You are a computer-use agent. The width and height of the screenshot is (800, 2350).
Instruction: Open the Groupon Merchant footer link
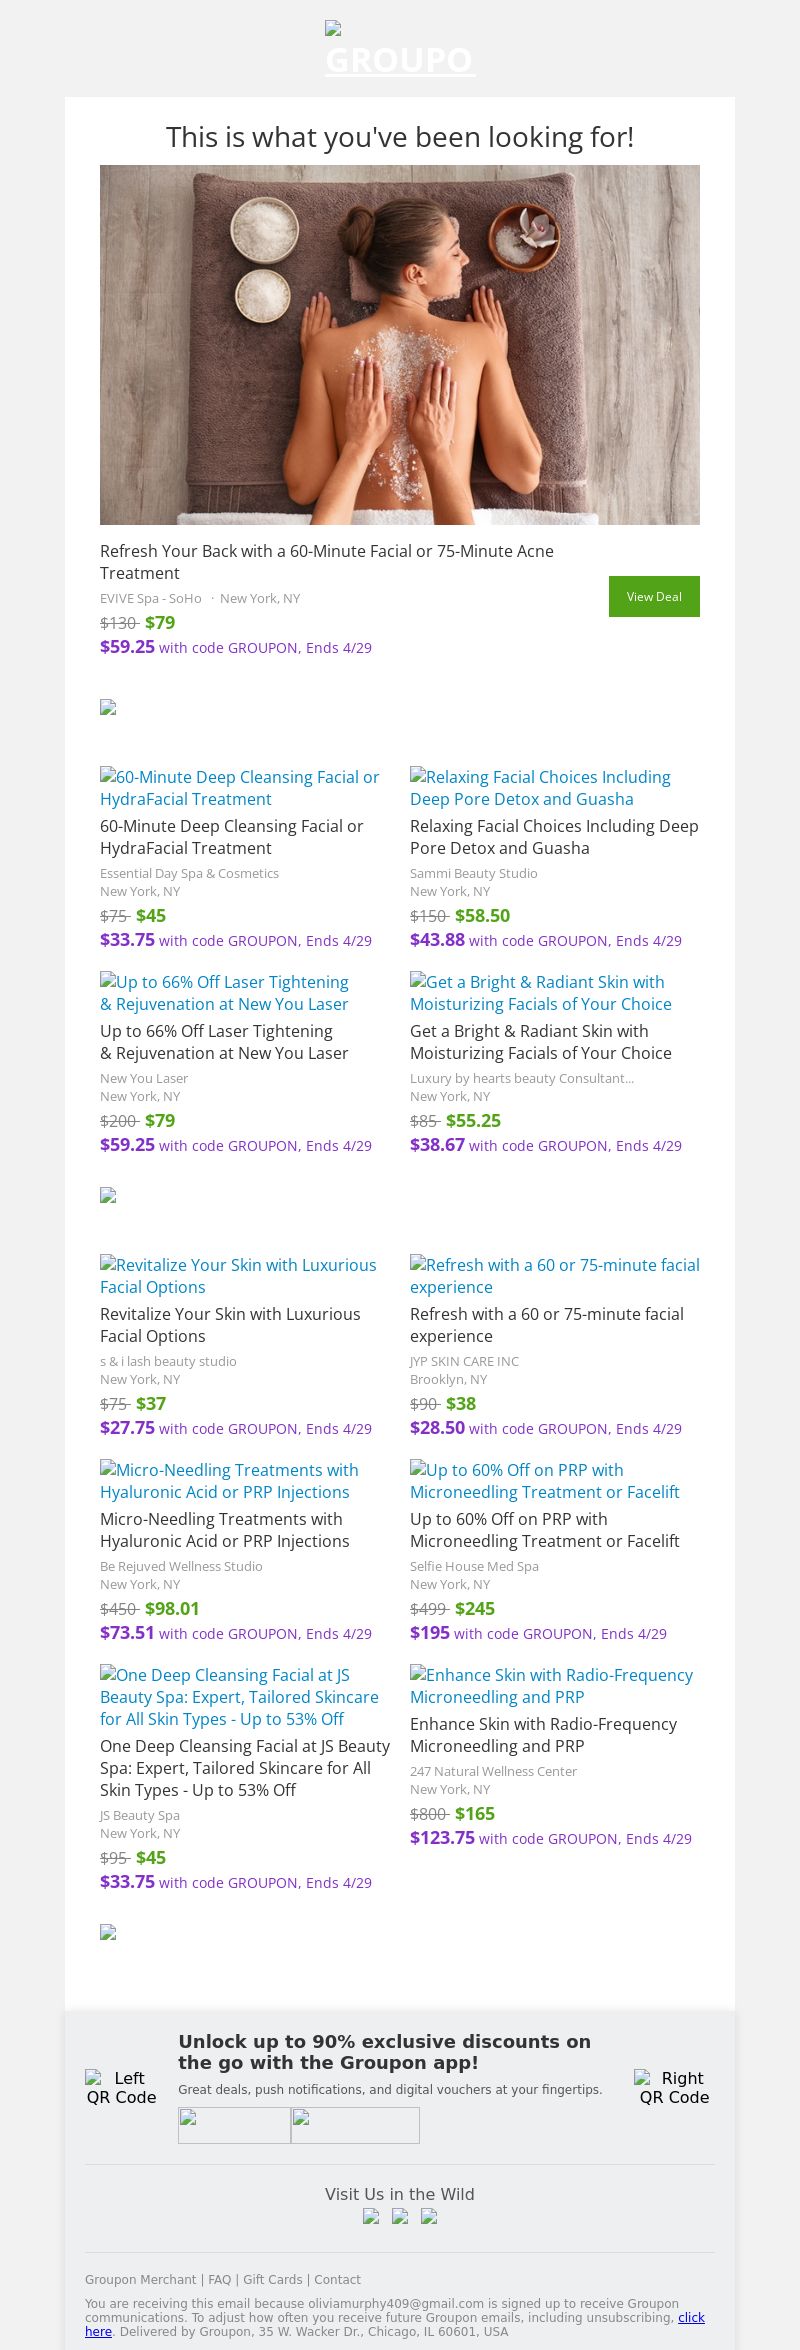point(140,2279)
